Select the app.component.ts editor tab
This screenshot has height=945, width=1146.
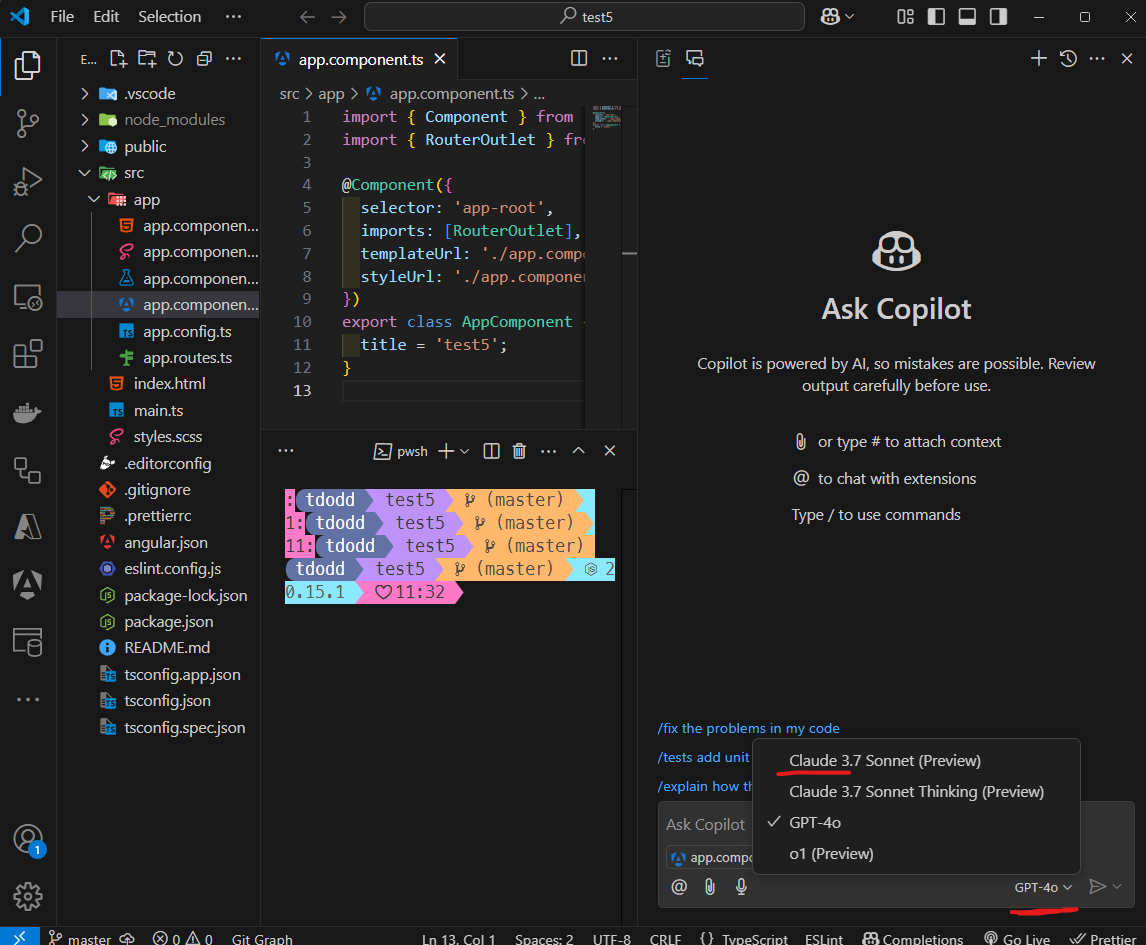click(360, 59)
